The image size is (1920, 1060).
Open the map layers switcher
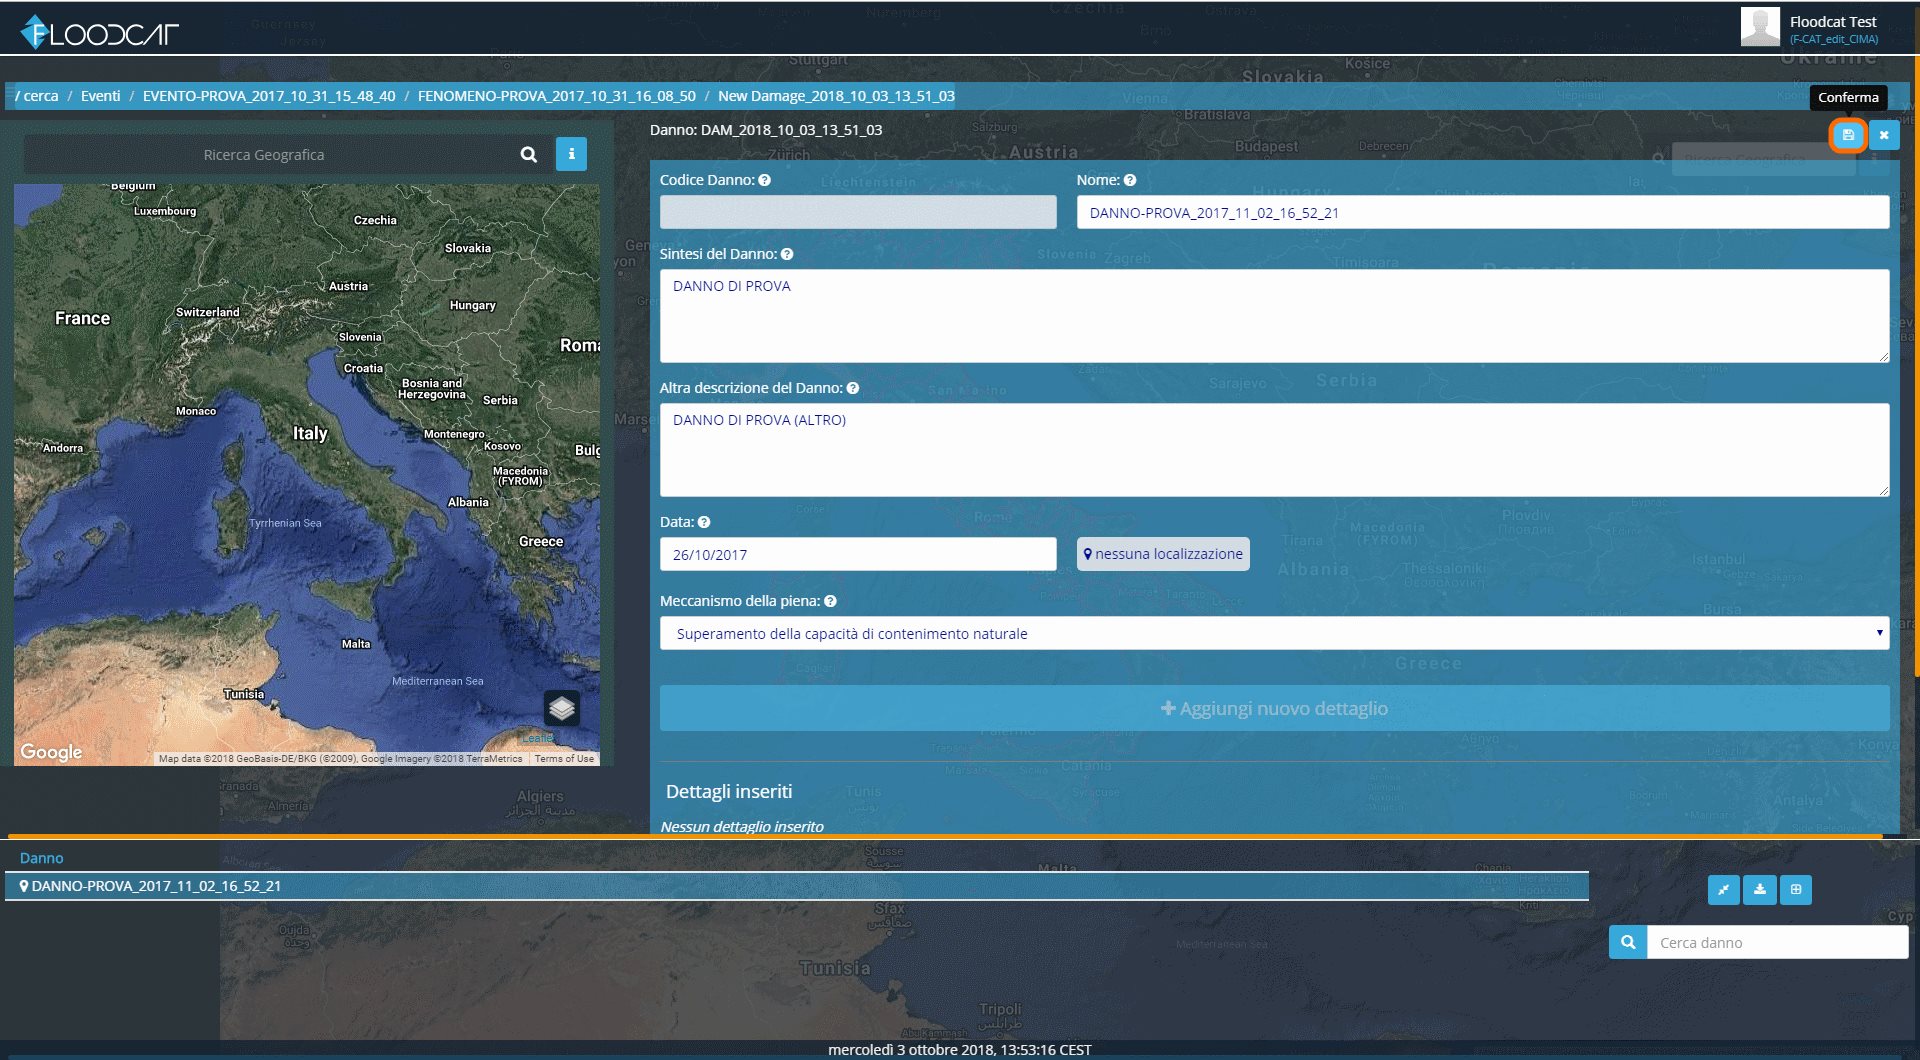tap(562, 708)
